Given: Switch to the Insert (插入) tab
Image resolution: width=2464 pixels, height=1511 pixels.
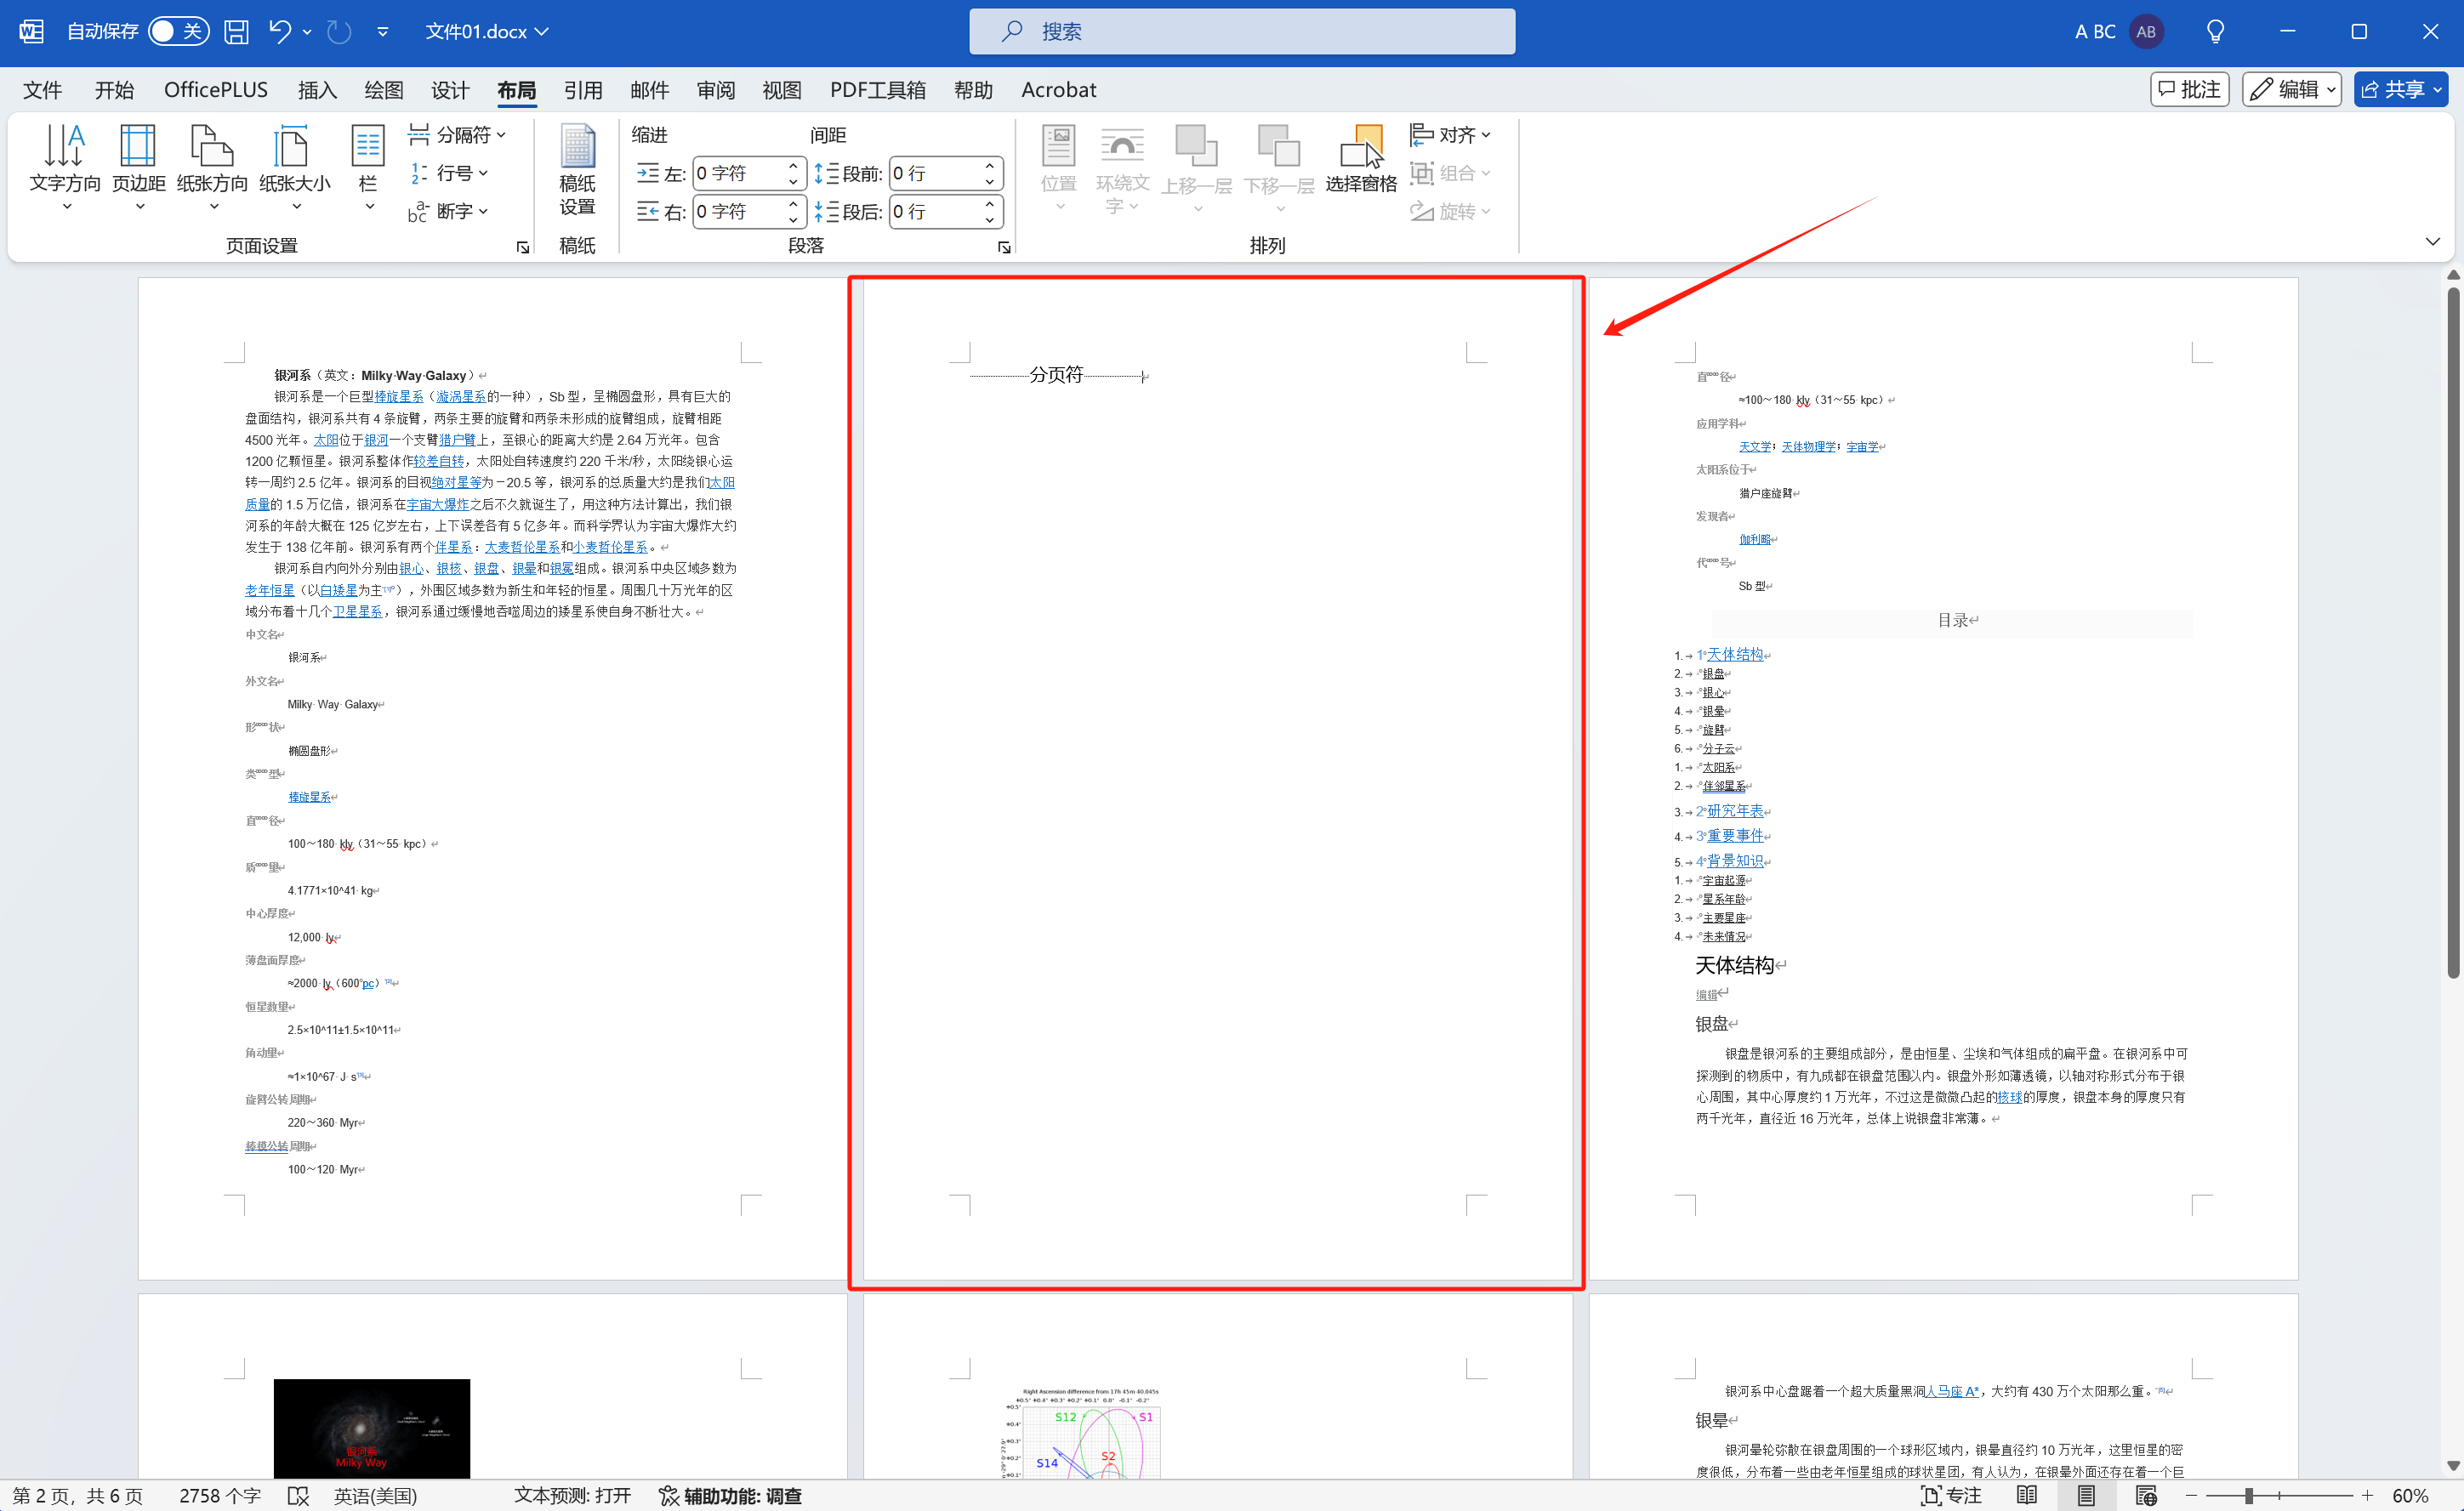Looking at the screenshot, I should [317, 90].
